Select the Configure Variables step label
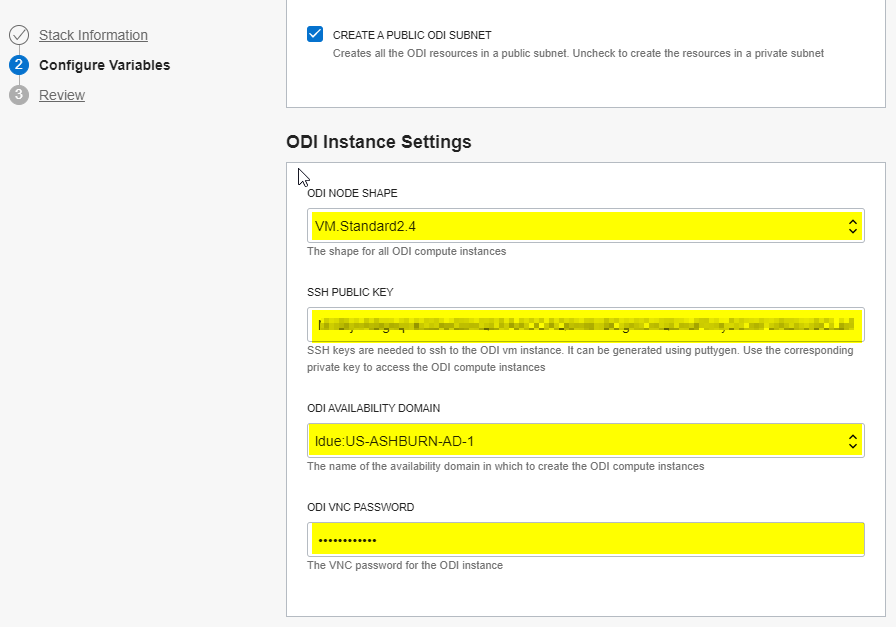The image size is (896, 627). pyautogui.click(x=104, y=65)
